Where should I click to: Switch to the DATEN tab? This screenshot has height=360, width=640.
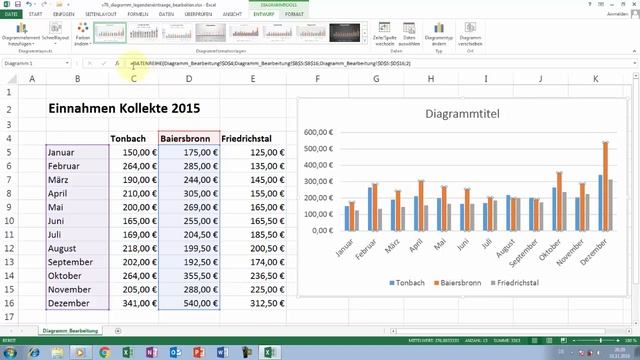(166, 14)
